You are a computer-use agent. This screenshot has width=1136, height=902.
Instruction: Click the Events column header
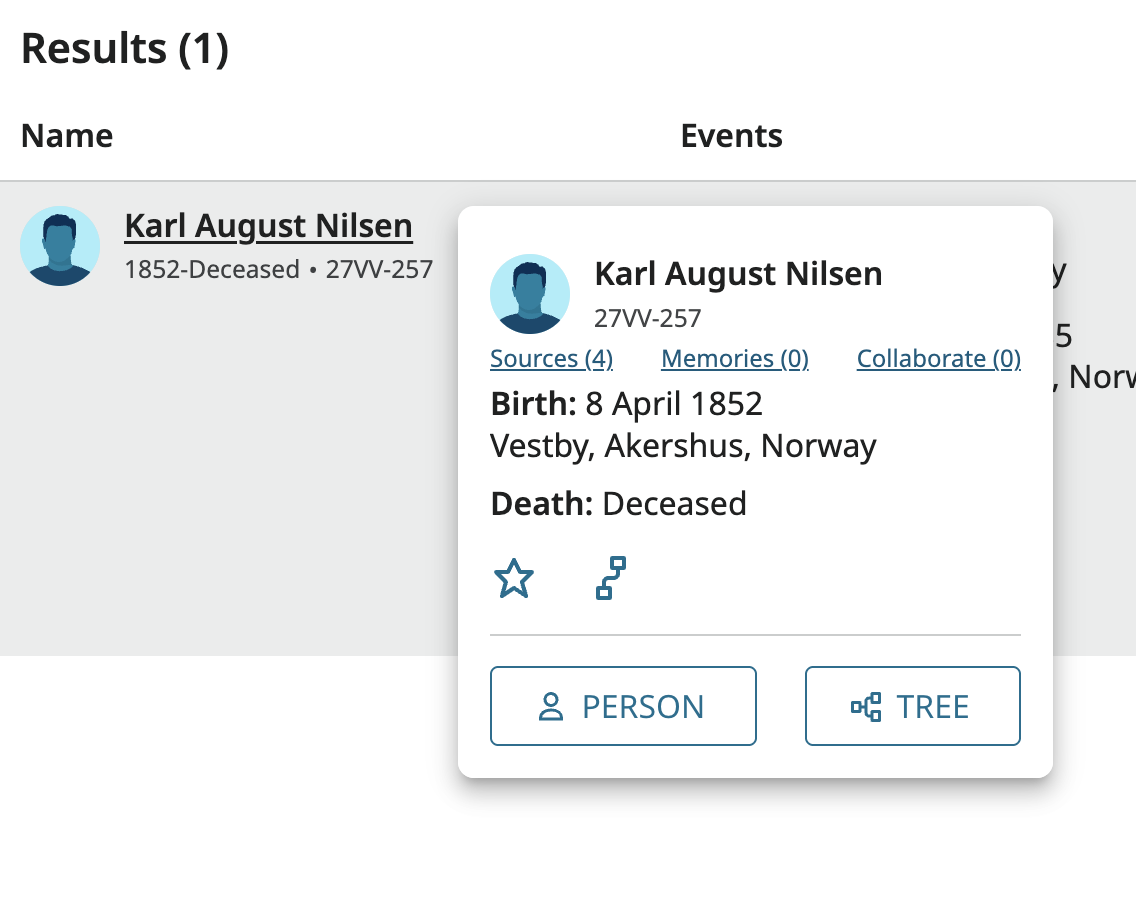click(x=732, y=136)
